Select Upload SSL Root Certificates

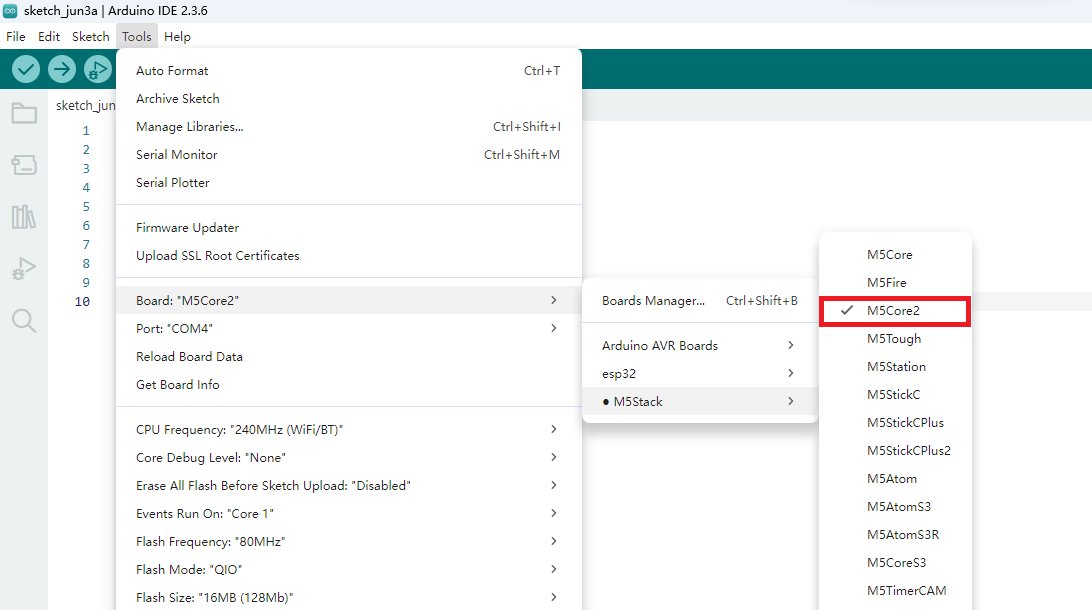pyautogui.click(x=348, y=256)
